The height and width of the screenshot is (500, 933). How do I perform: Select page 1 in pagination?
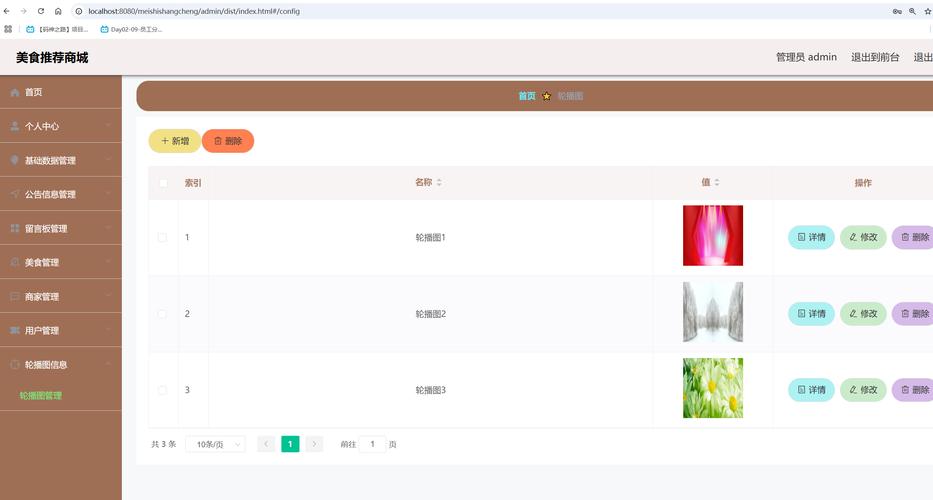290,444
